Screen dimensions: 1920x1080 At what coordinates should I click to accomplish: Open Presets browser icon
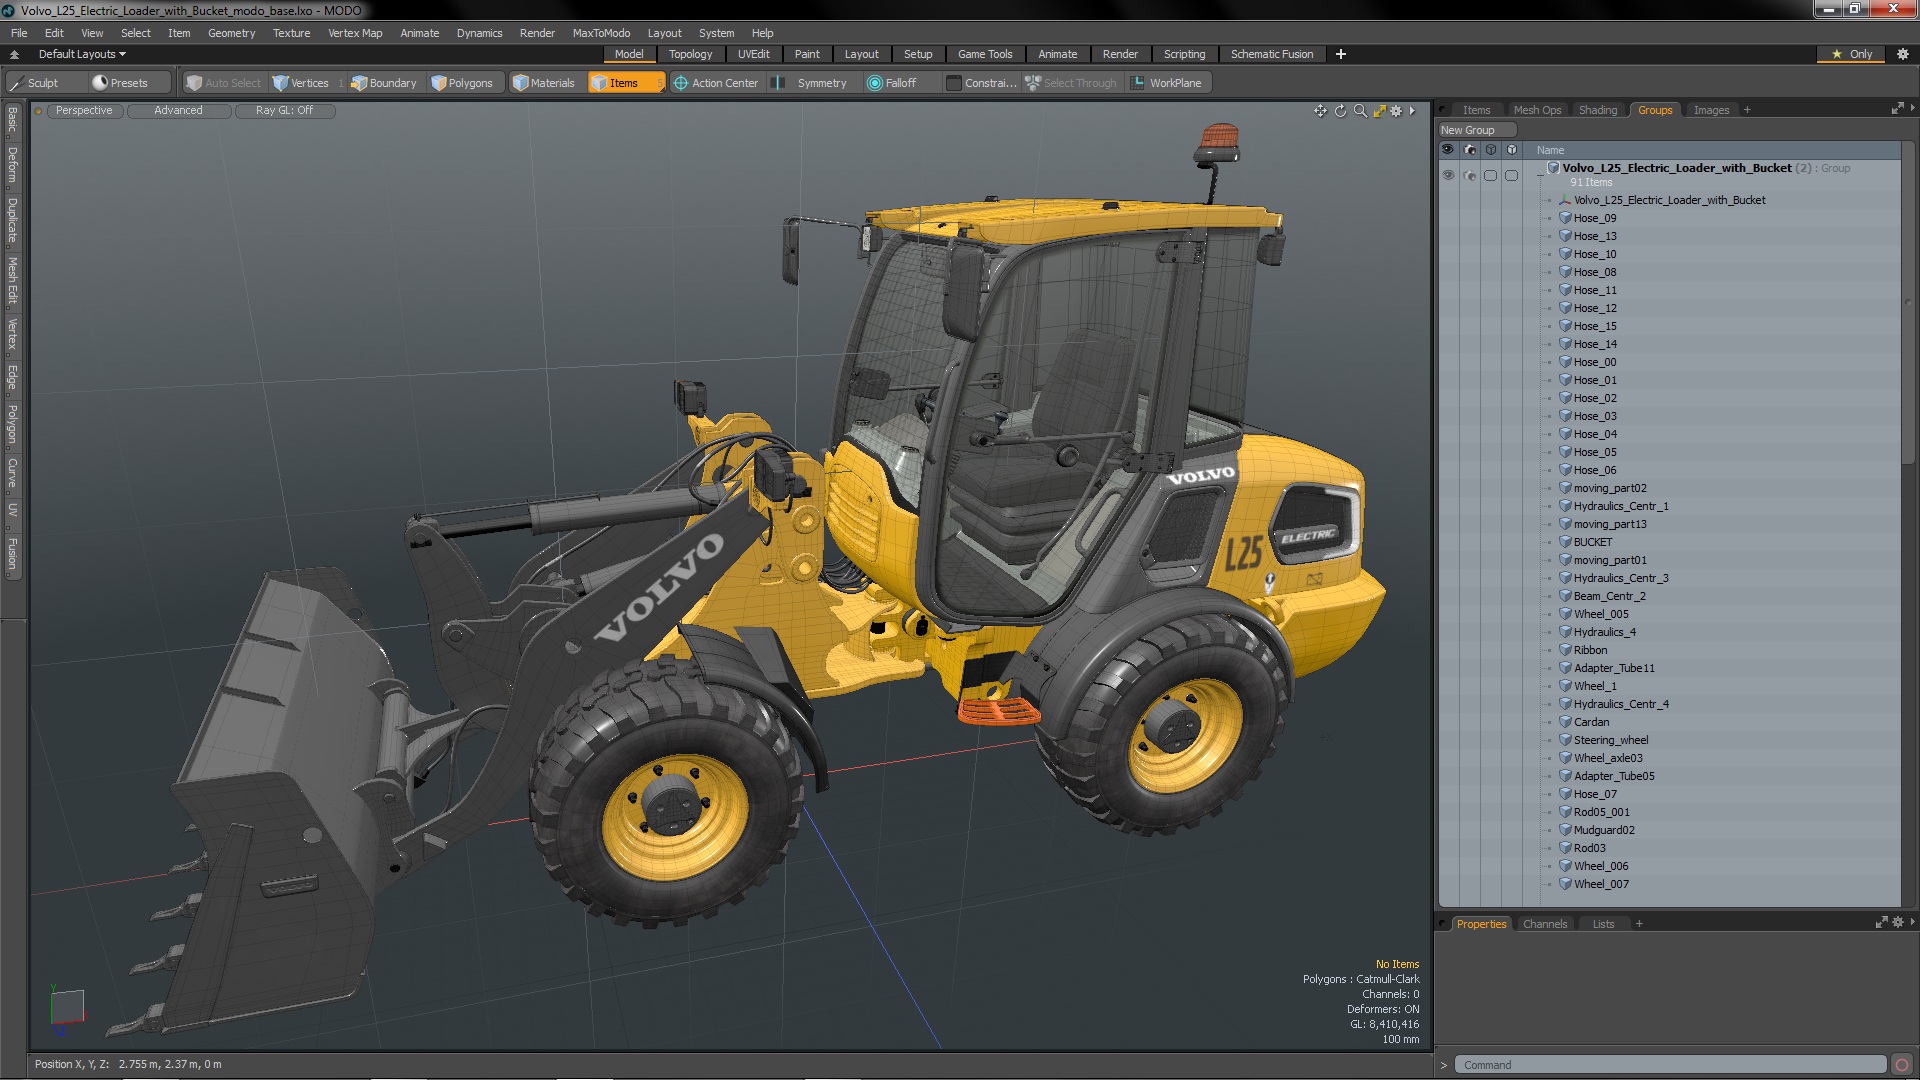coord(100,83)
